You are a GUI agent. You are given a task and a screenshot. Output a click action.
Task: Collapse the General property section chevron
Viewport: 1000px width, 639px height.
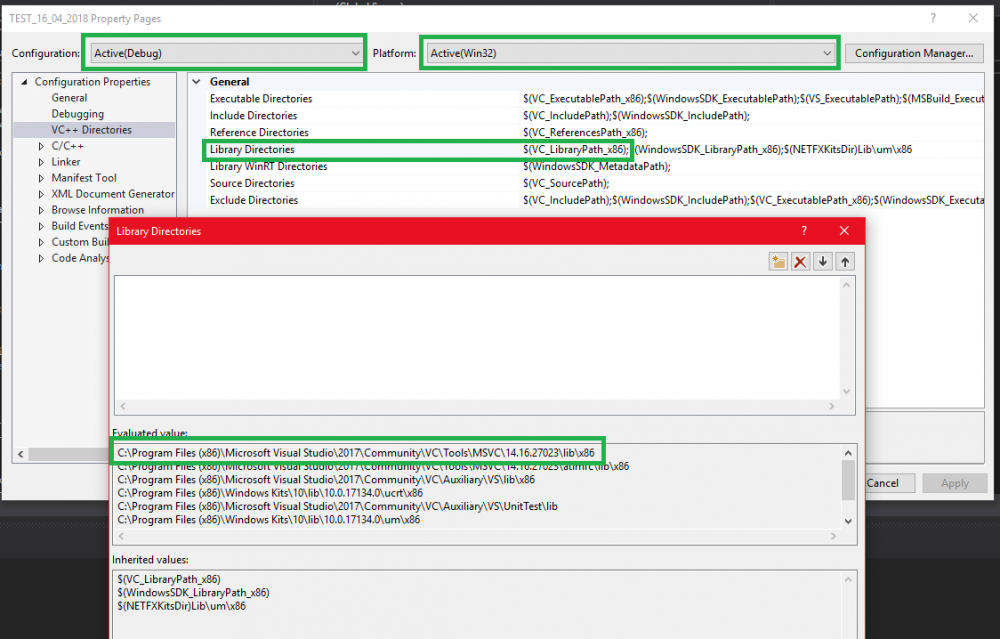[x=196, y=81]
